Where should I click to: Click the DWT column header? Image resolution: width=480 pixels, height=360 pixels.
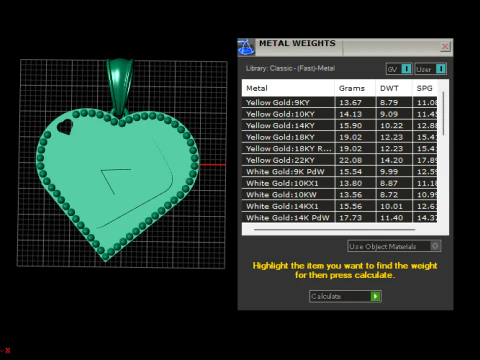[394, 88]
